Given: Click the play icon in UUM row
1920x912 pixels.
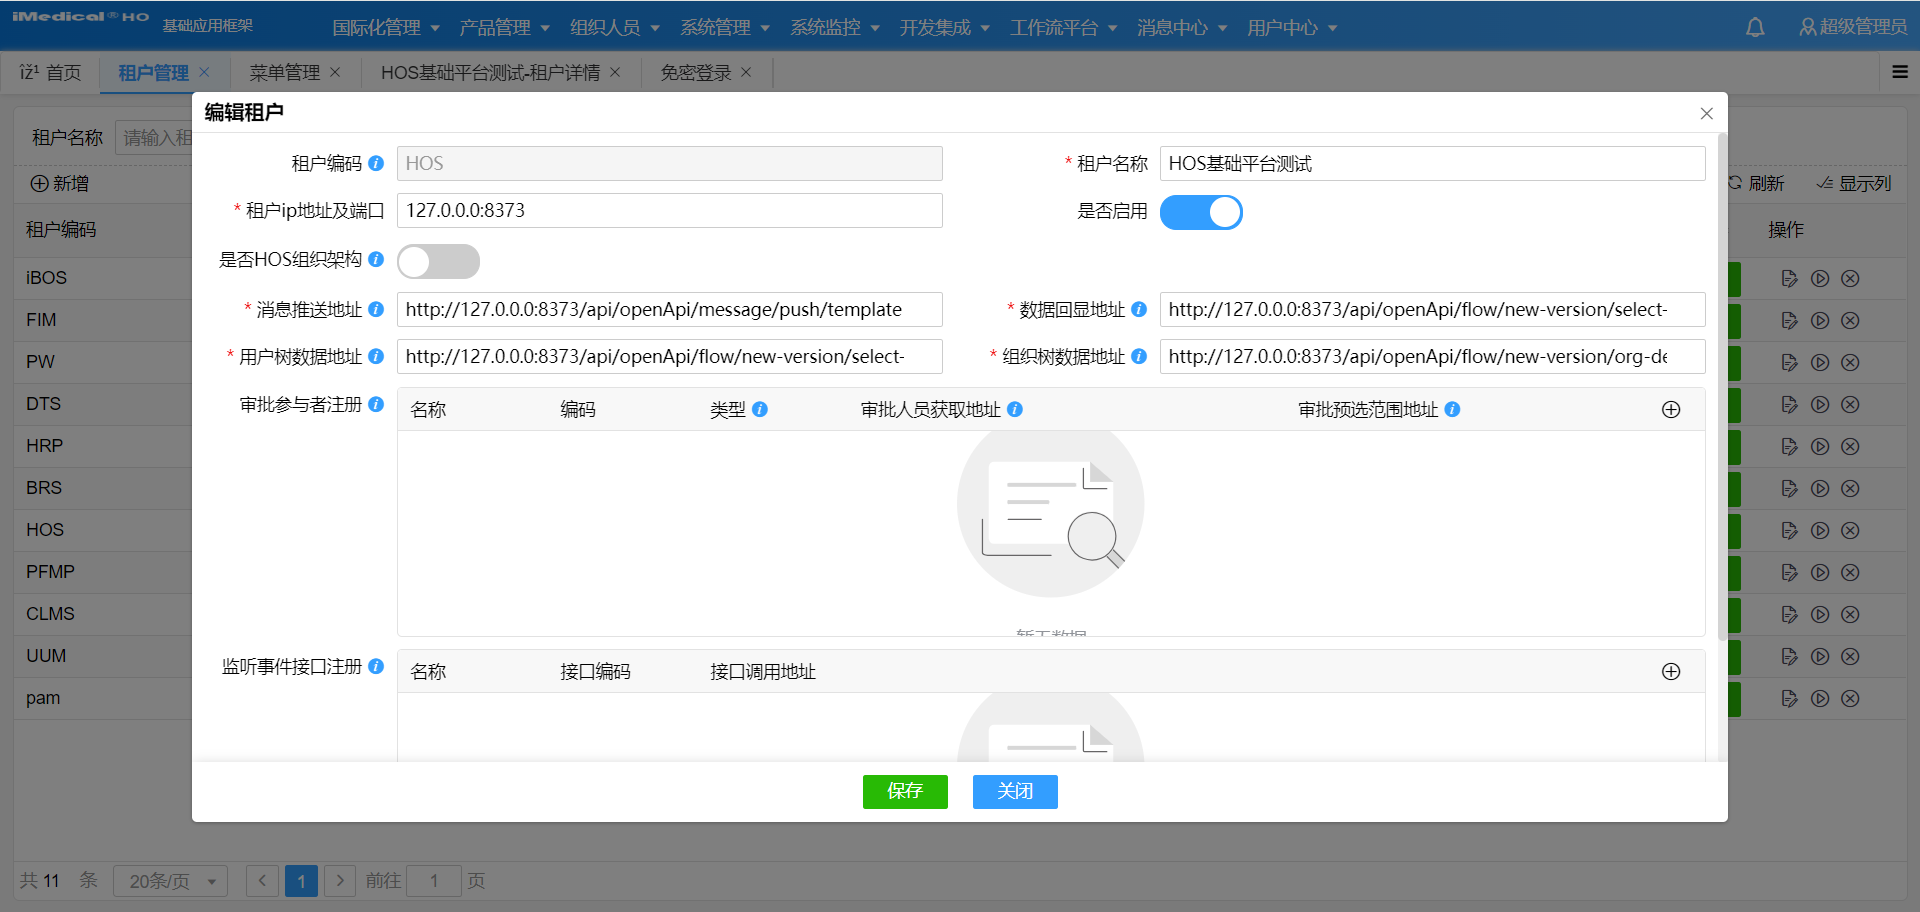Looking at the screenshot, I should 1820,656.
